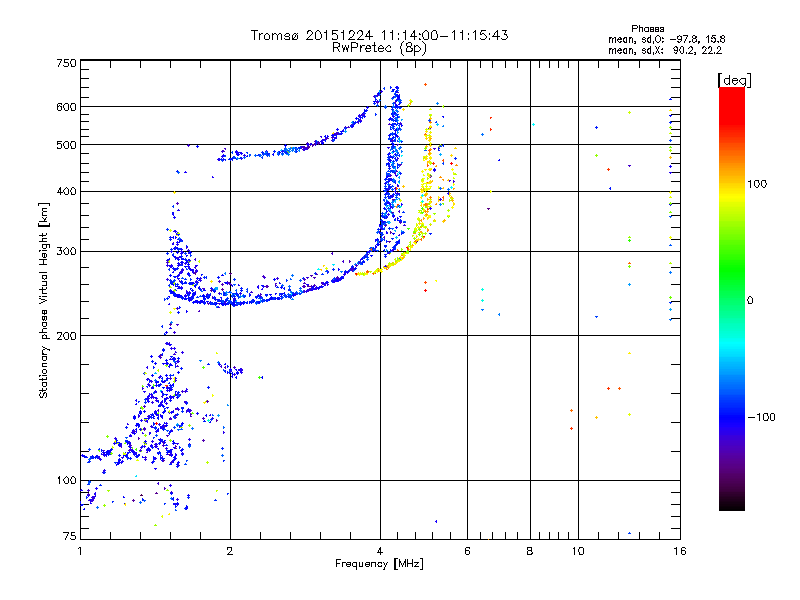Click the x-axis tick label '6'

tap(467, 551)
